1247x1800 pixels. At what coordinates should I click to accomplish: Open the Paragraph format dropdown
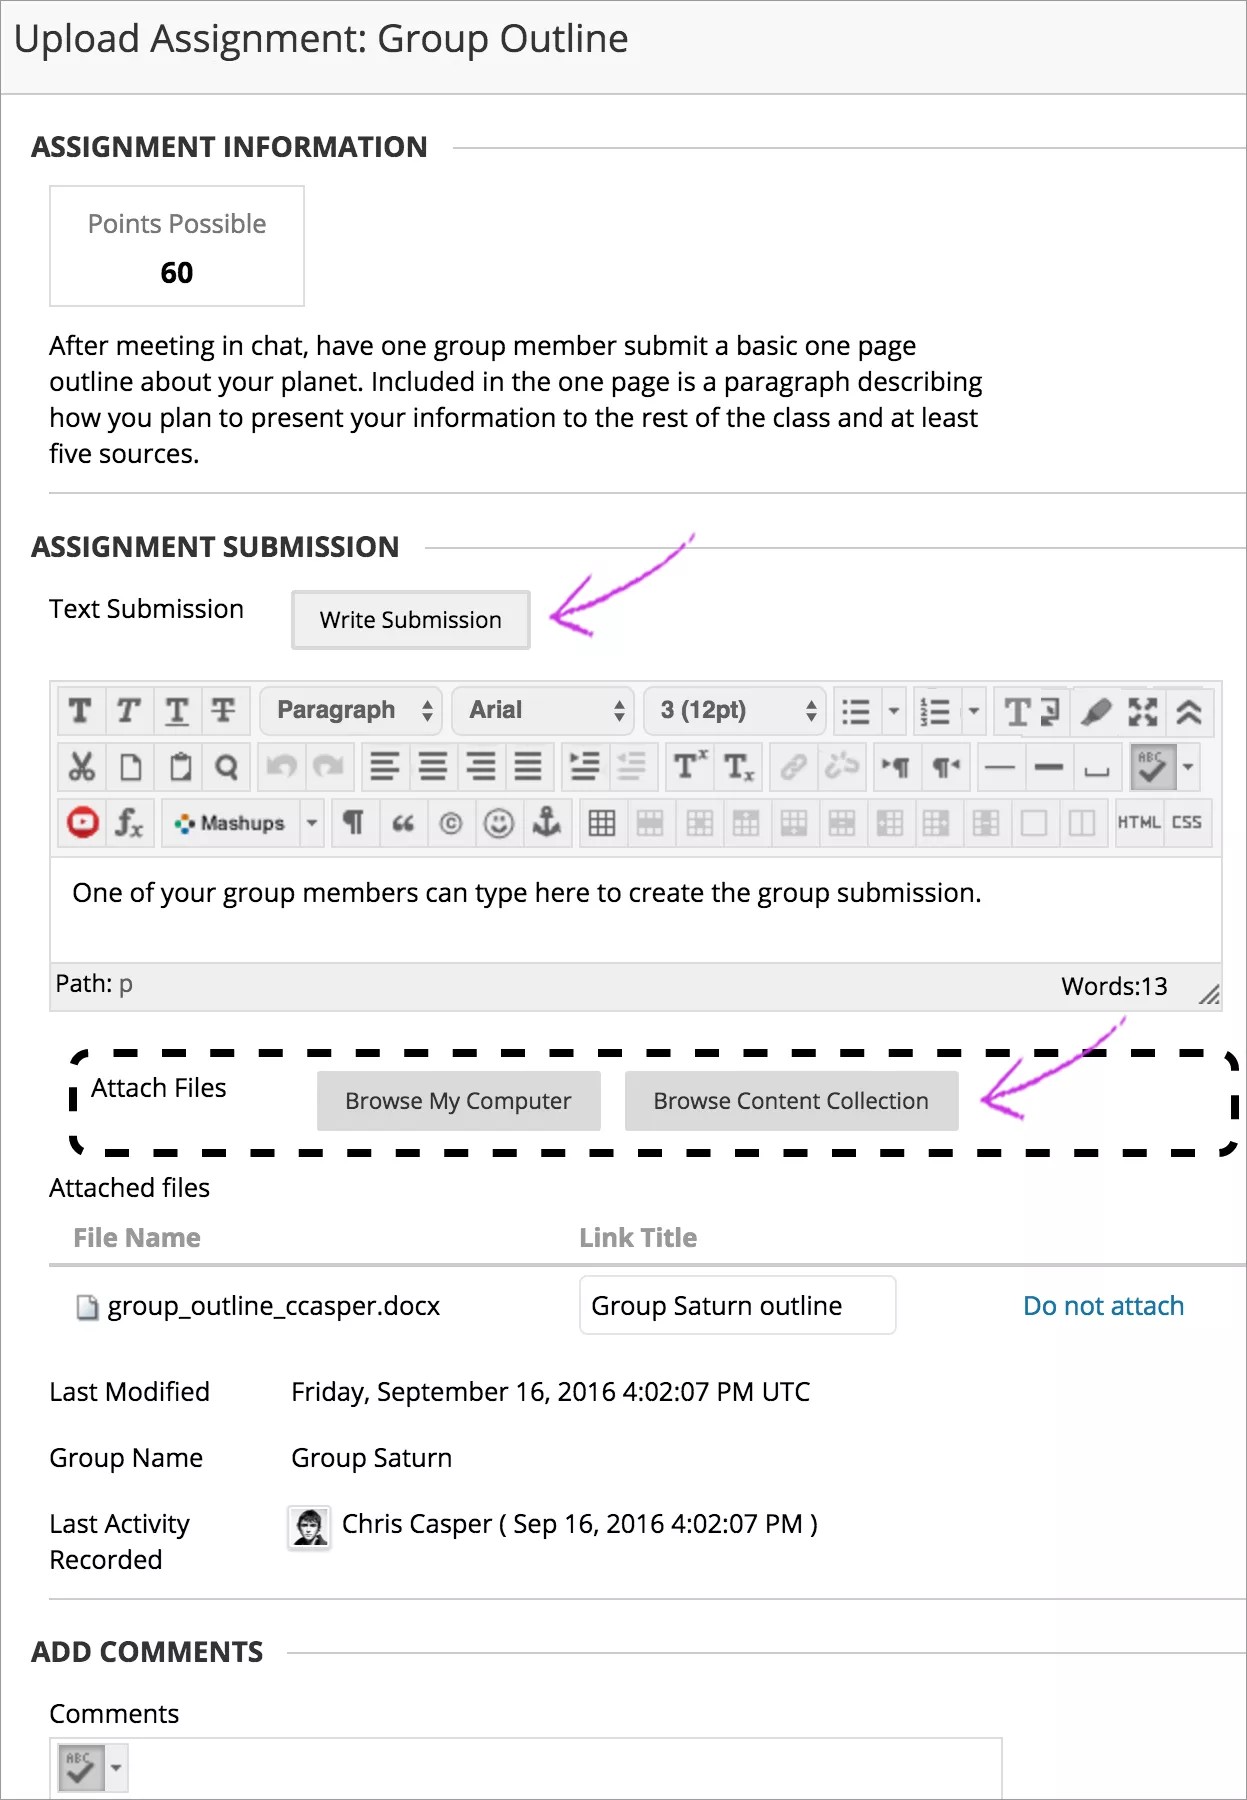[353, 711]
